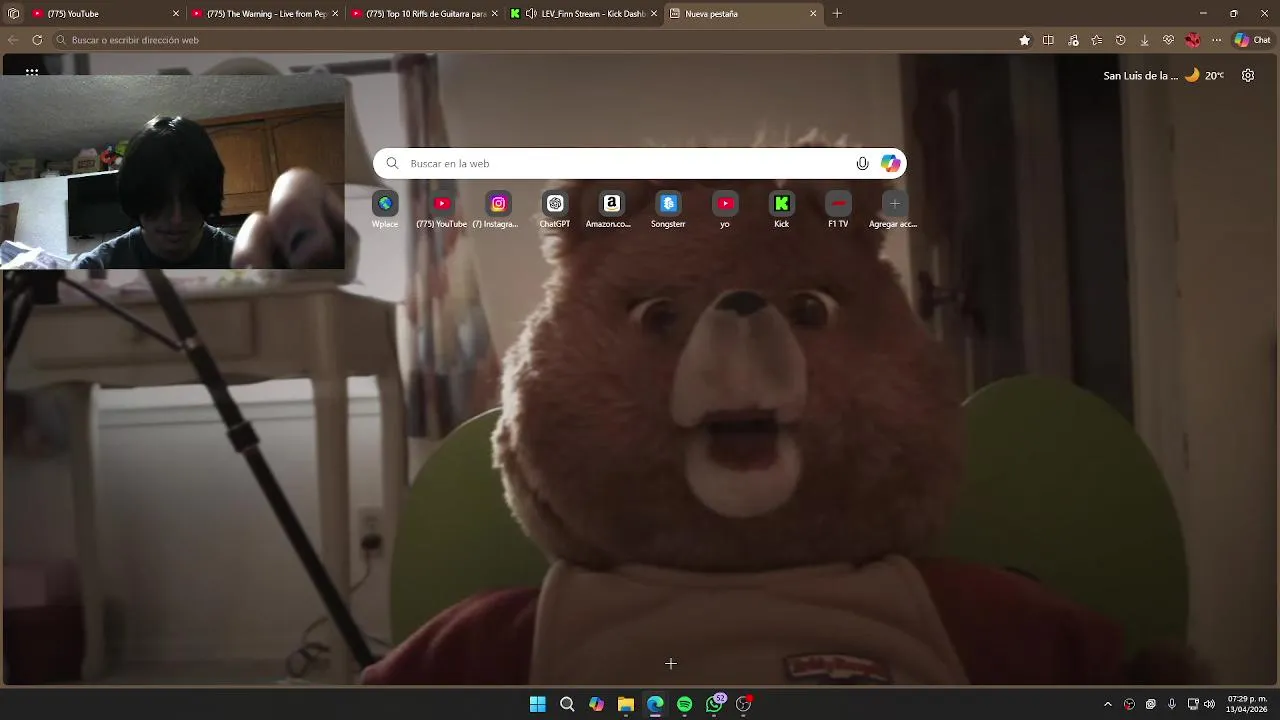Open the media control music icon
Viewport: 1280px width, 720px height.
pos(1073,40)
